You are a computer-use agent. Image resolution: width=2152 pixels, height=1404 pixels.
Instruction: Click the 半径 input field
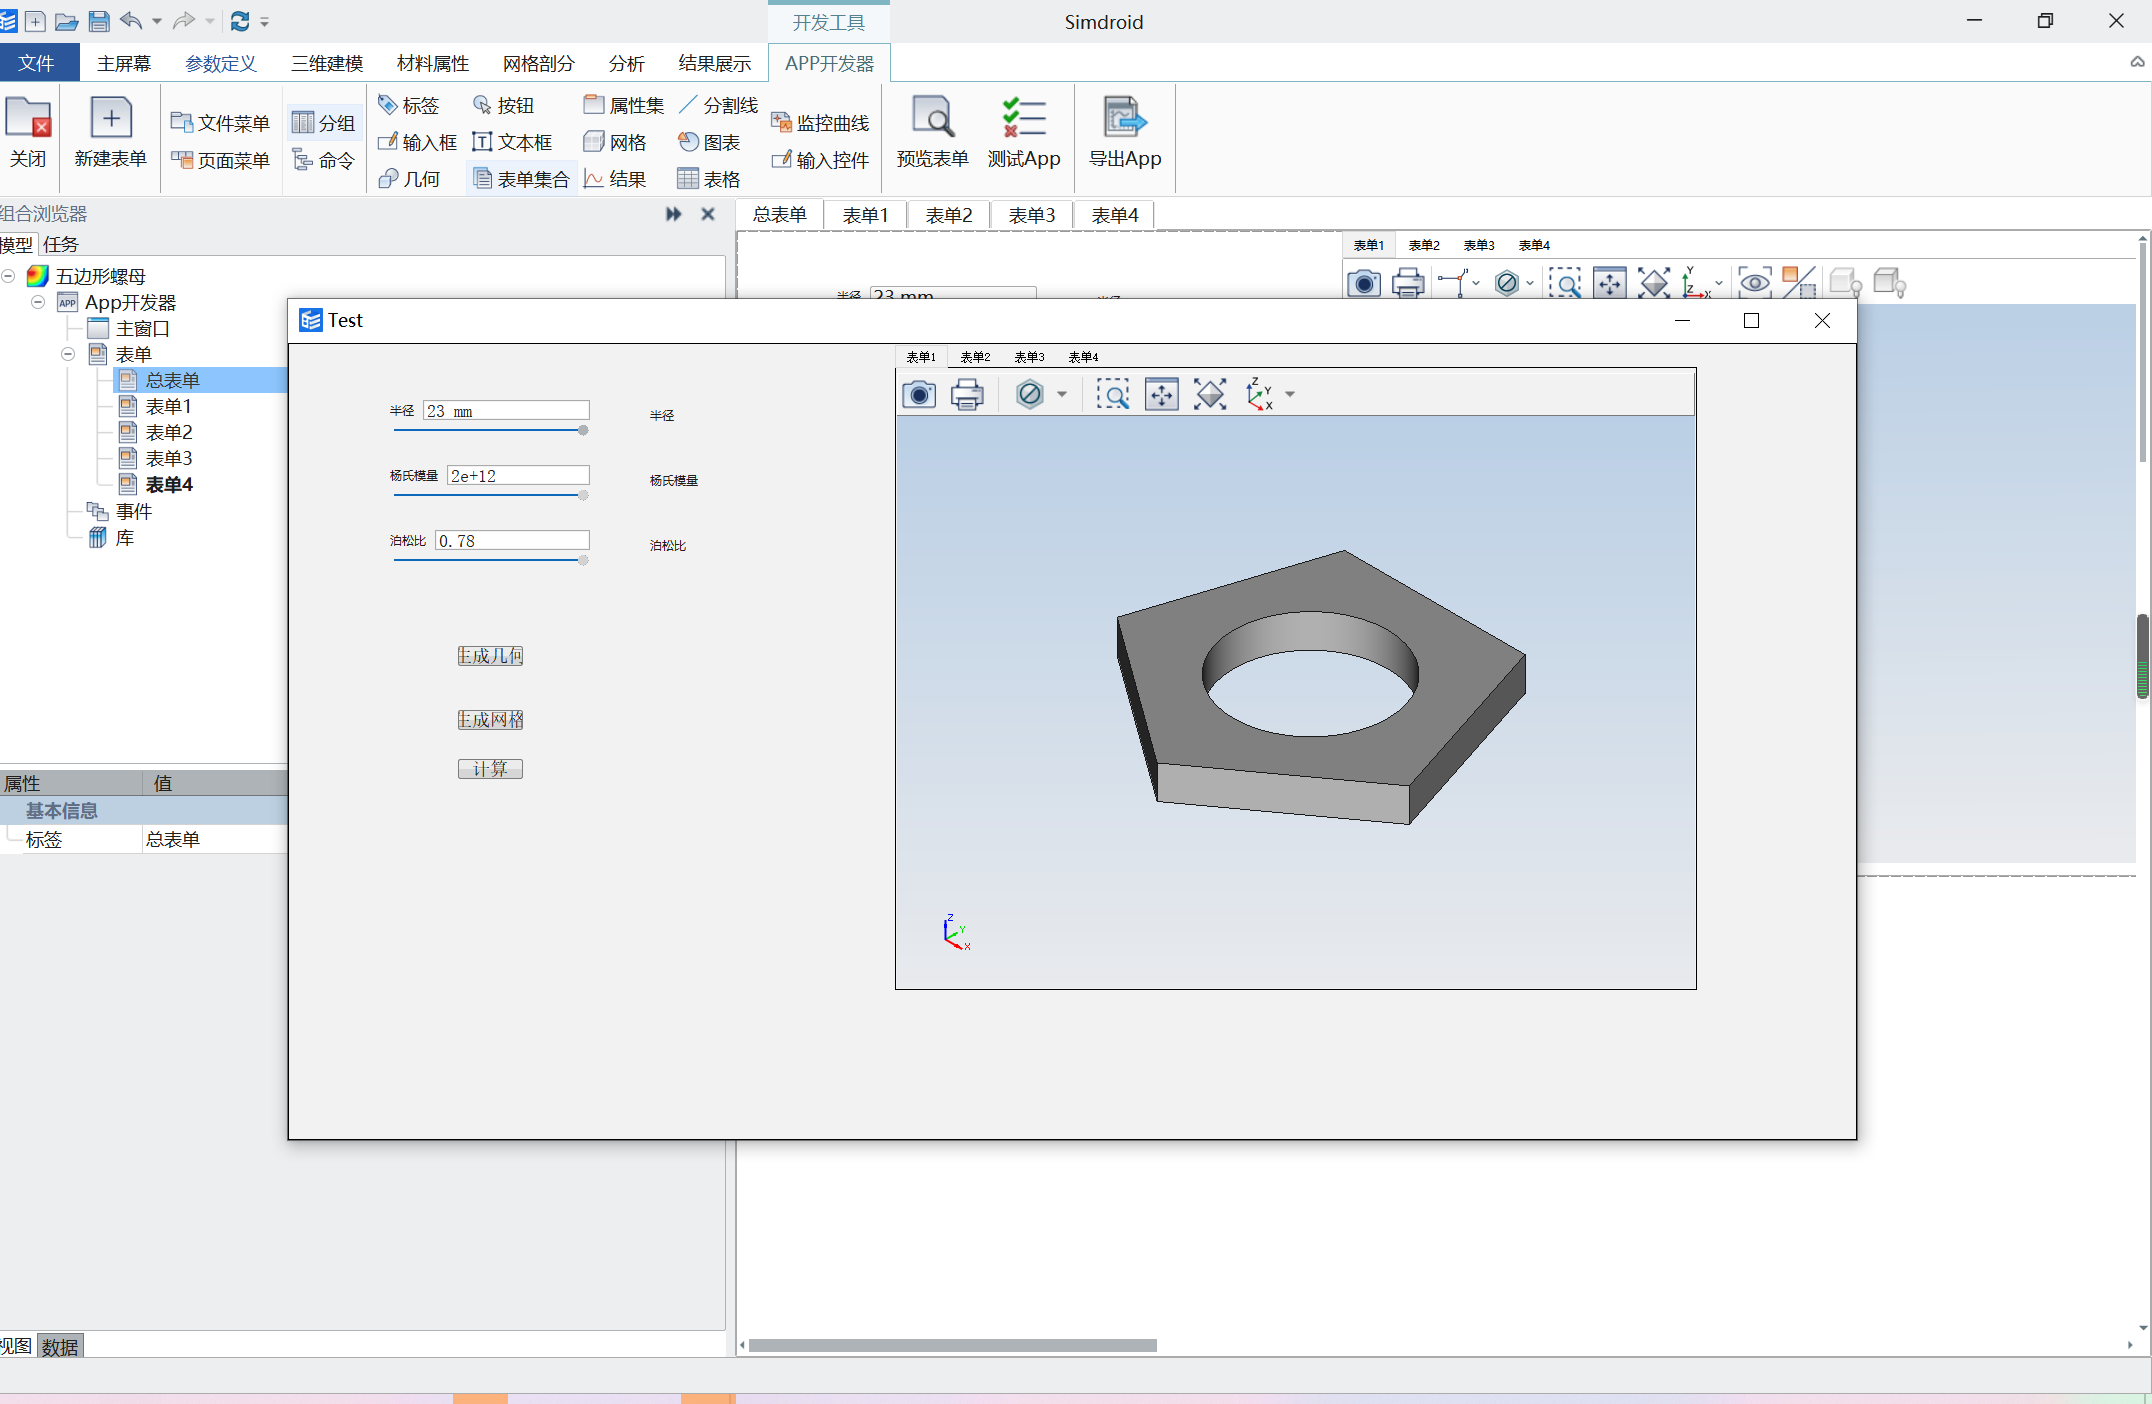point(506,411)
